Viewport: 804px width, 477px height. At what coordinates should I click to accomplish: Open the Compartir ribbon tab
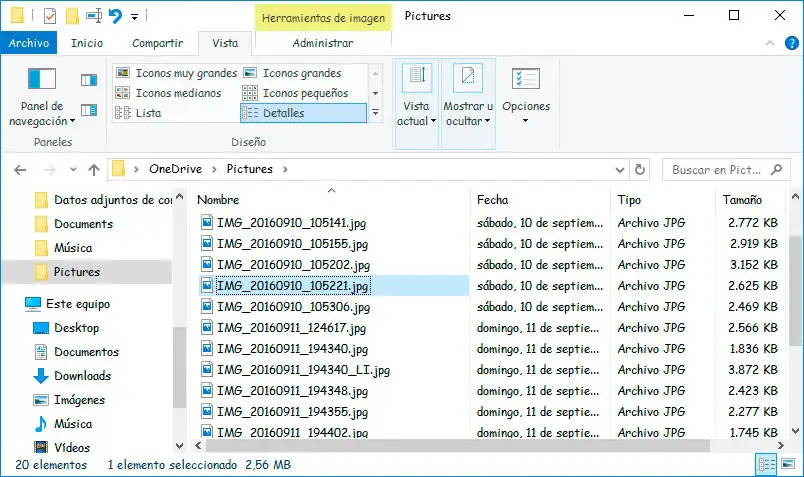157,43
